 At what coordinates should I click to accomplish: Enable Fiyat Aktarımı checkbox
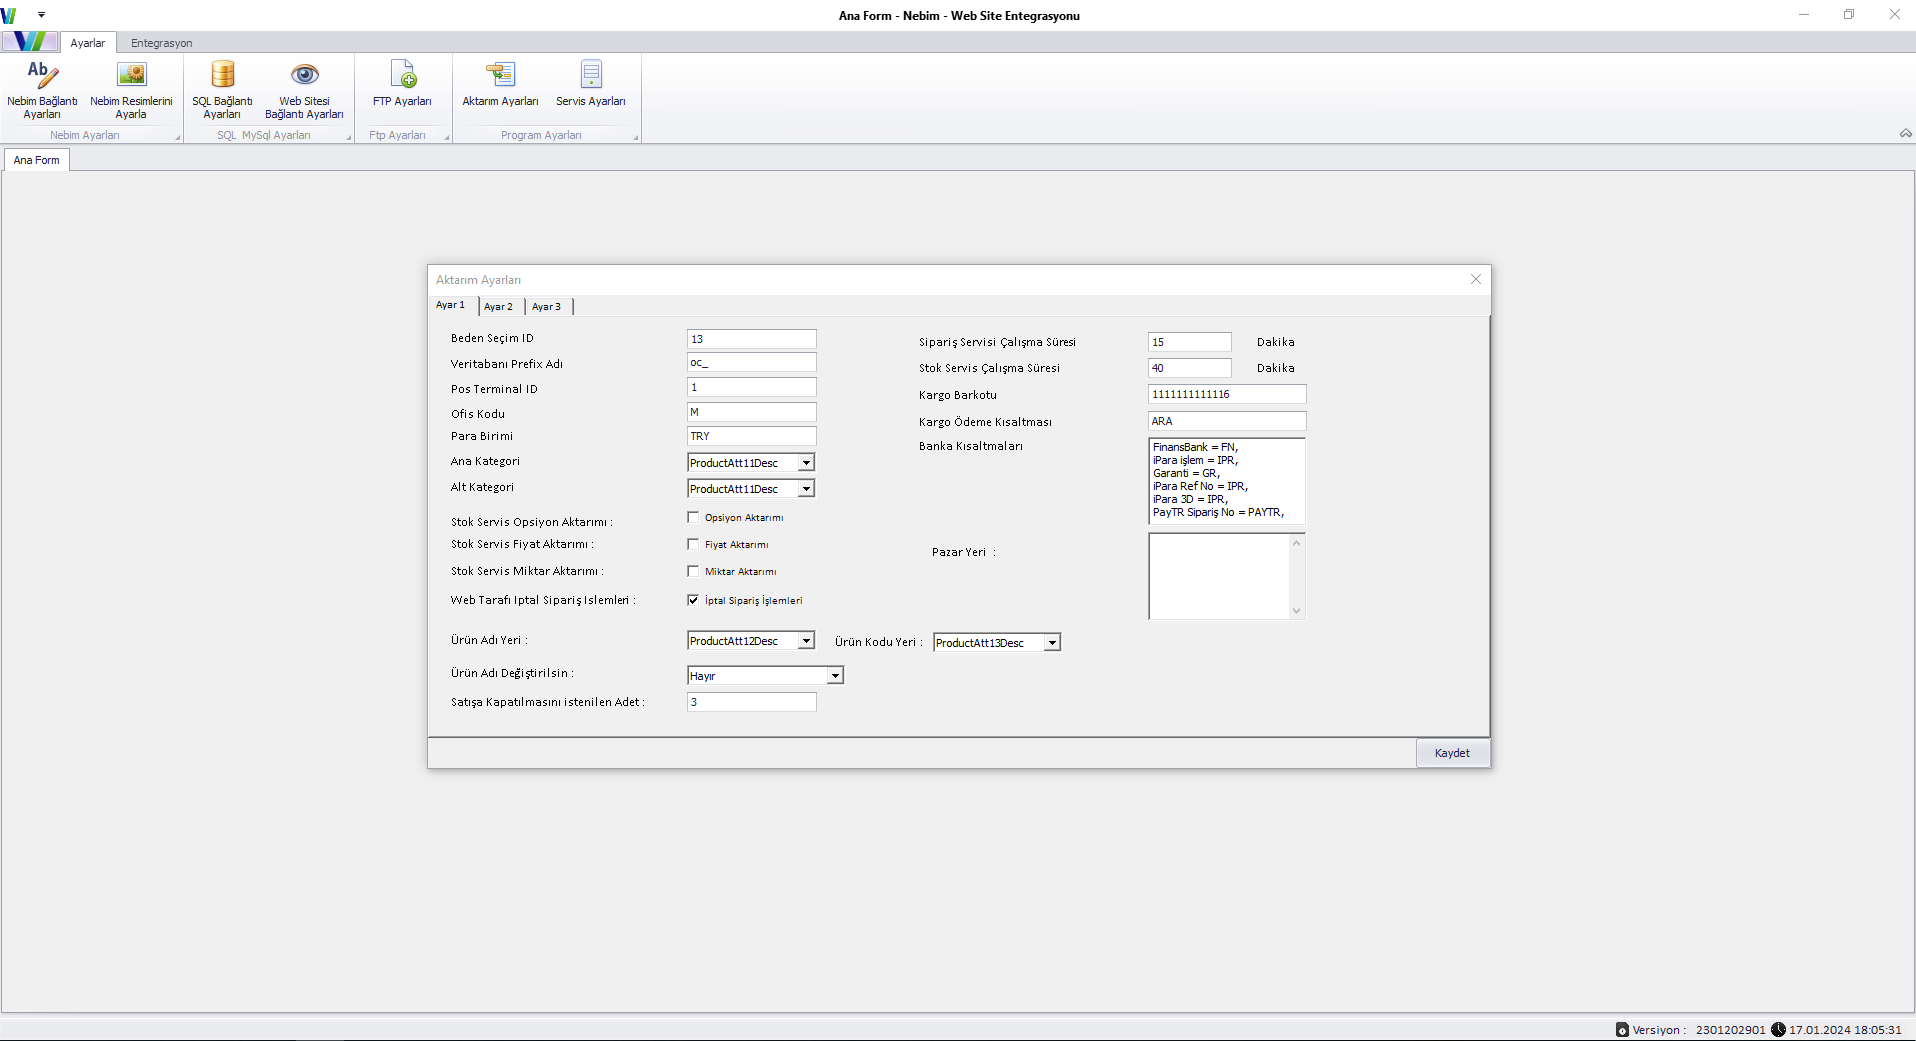click(693, 544)
